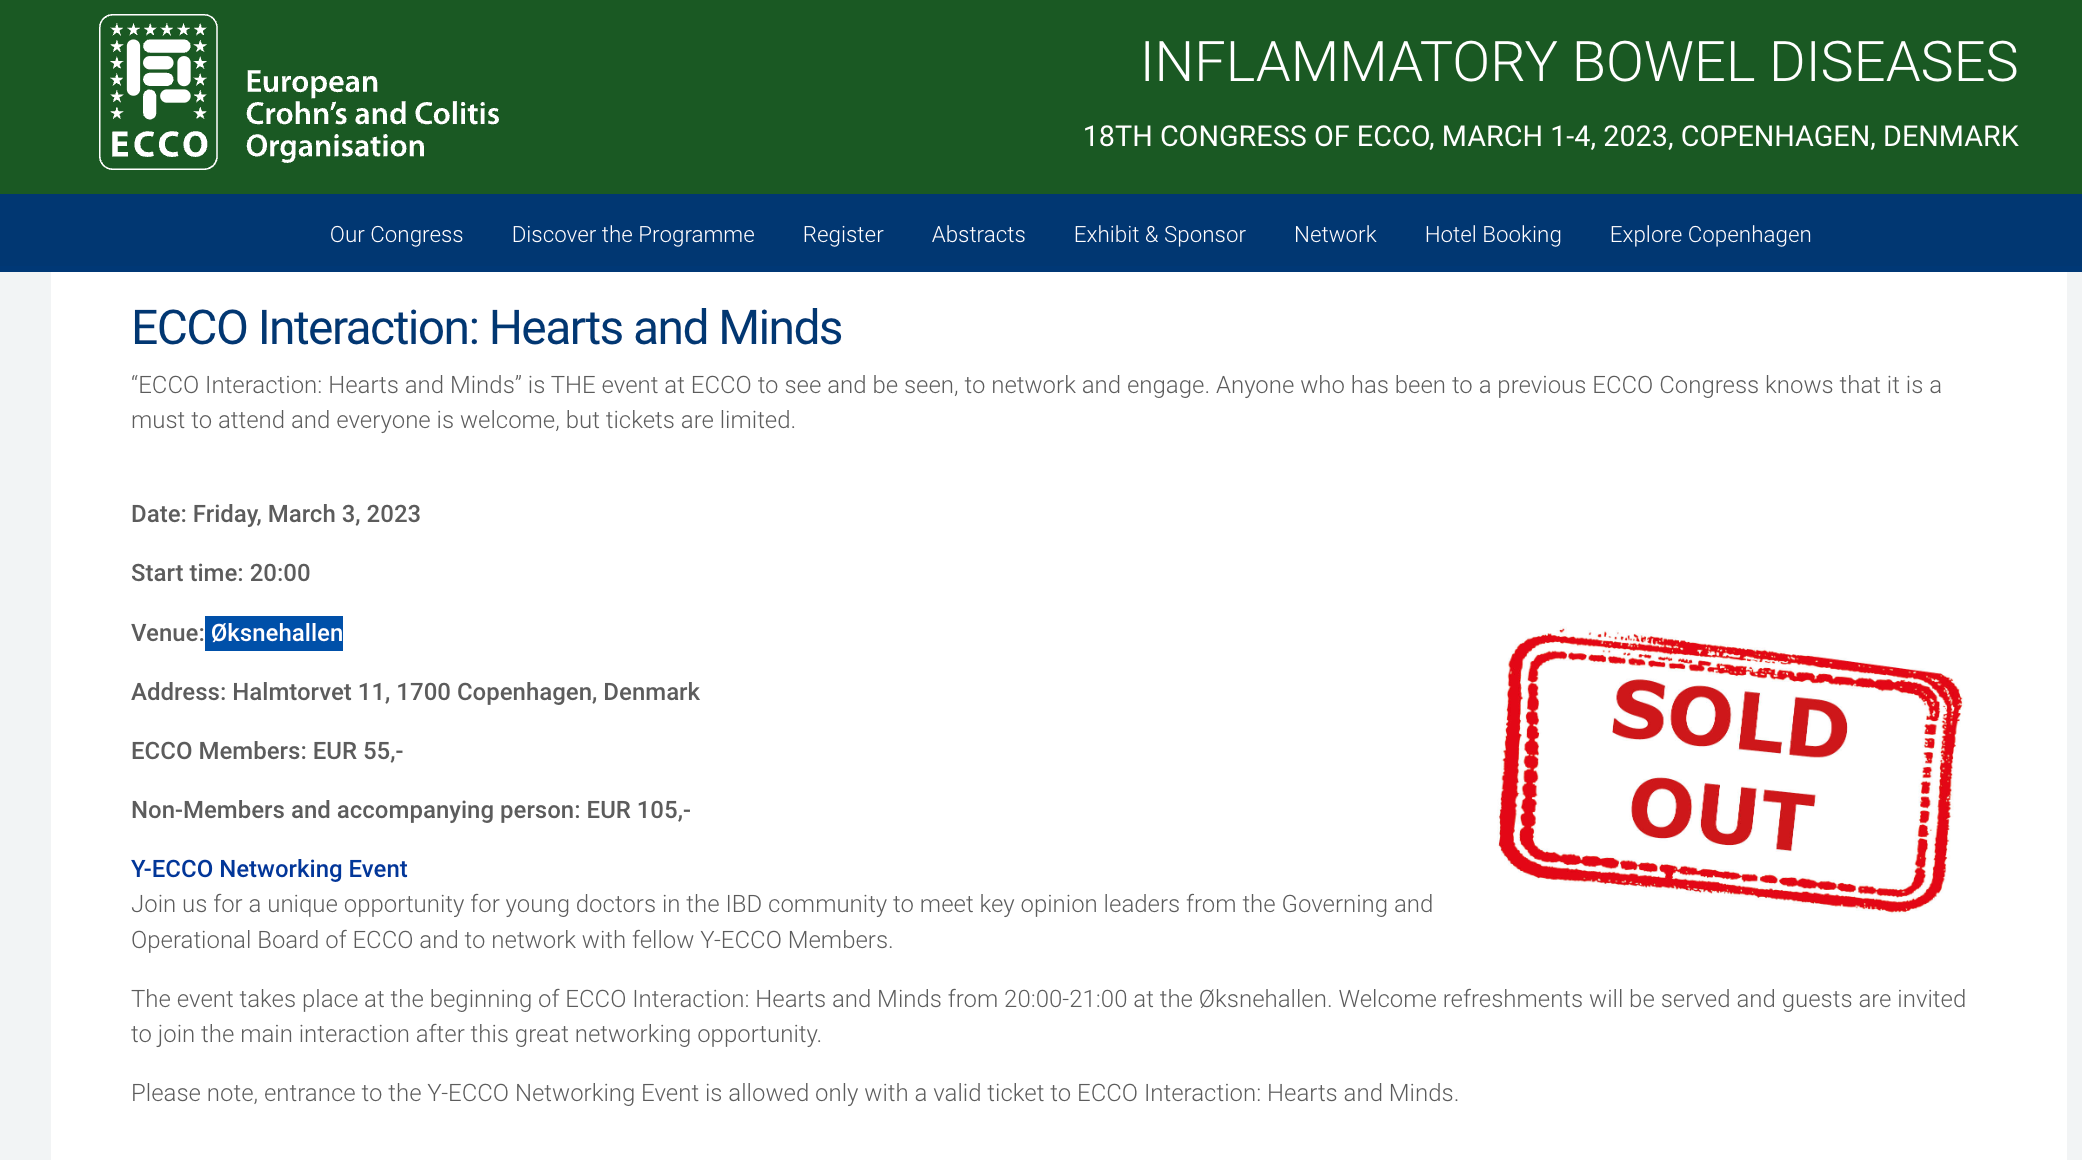Go to the Register menu item

coord(843,234)
